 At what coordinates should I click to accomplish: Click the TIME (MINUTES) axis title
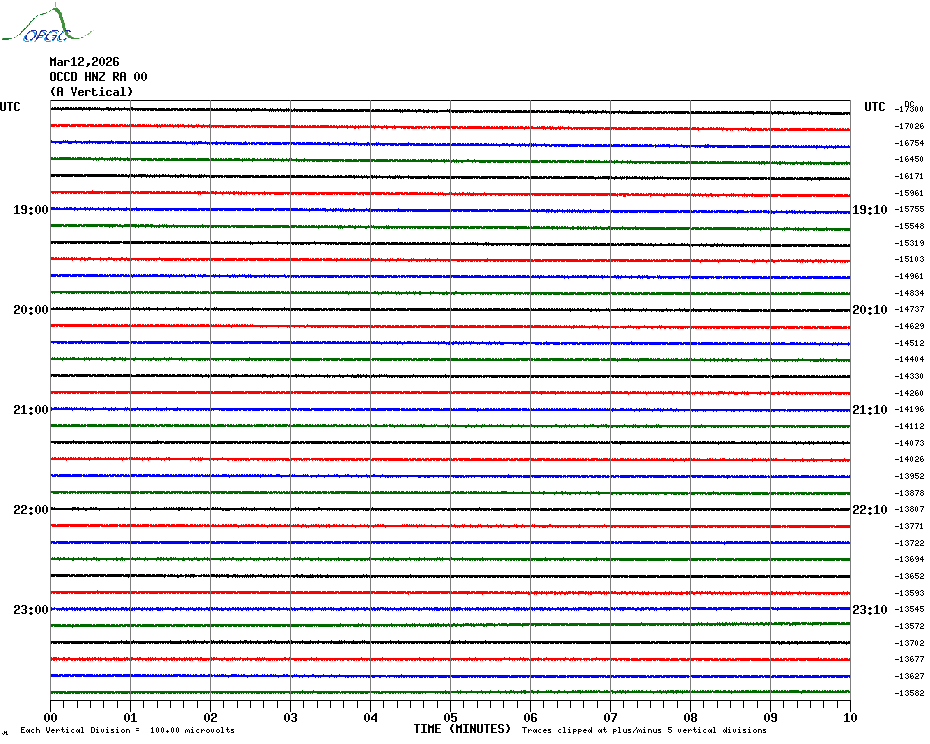[x=462, y=729]
